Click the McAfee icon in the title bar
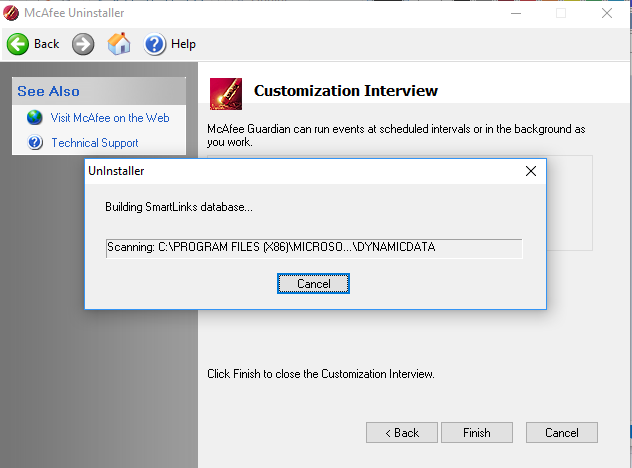Viewport: 632px width, 468px height. [x=13, y=13]
